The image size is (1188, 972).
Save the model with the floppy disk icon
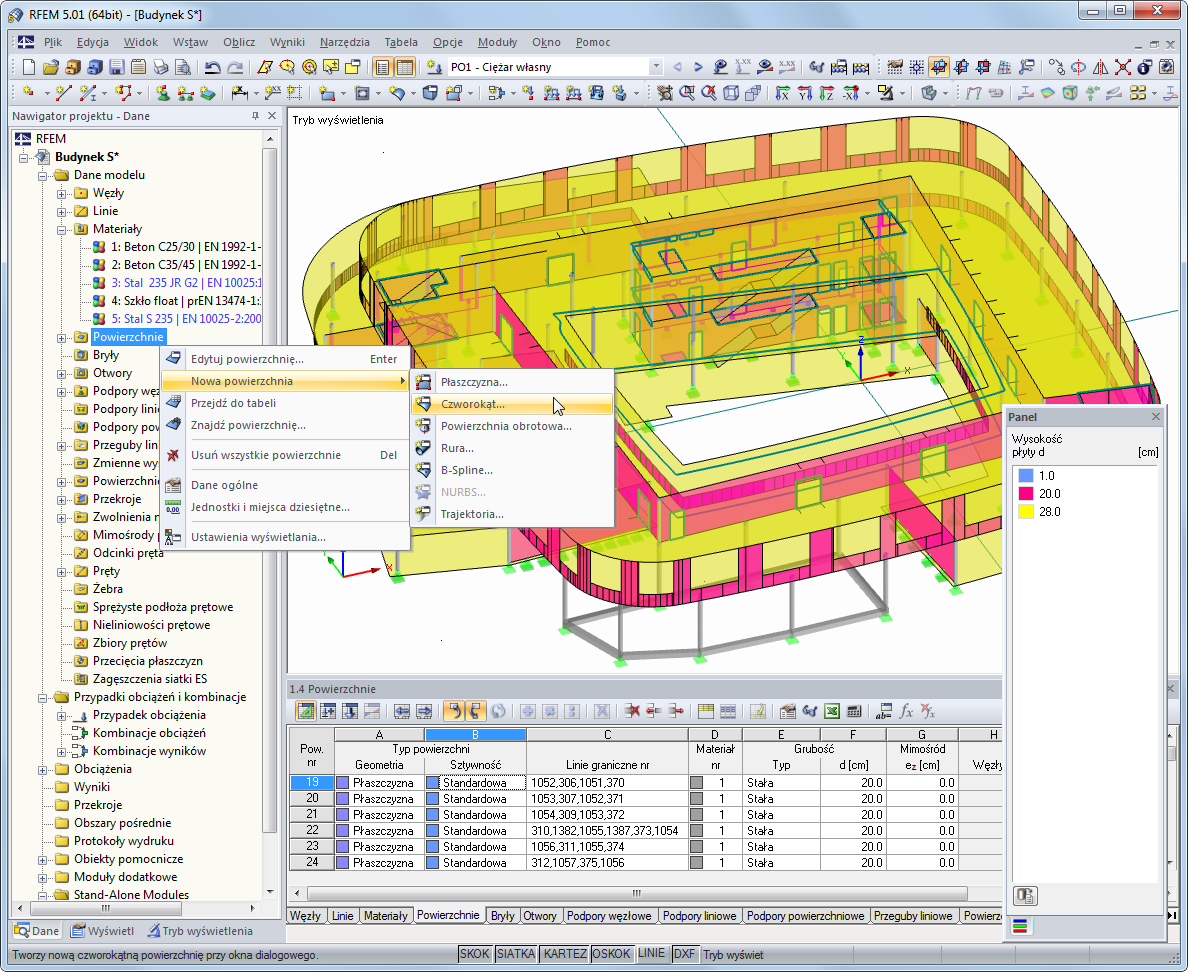[x=116, y=67]
